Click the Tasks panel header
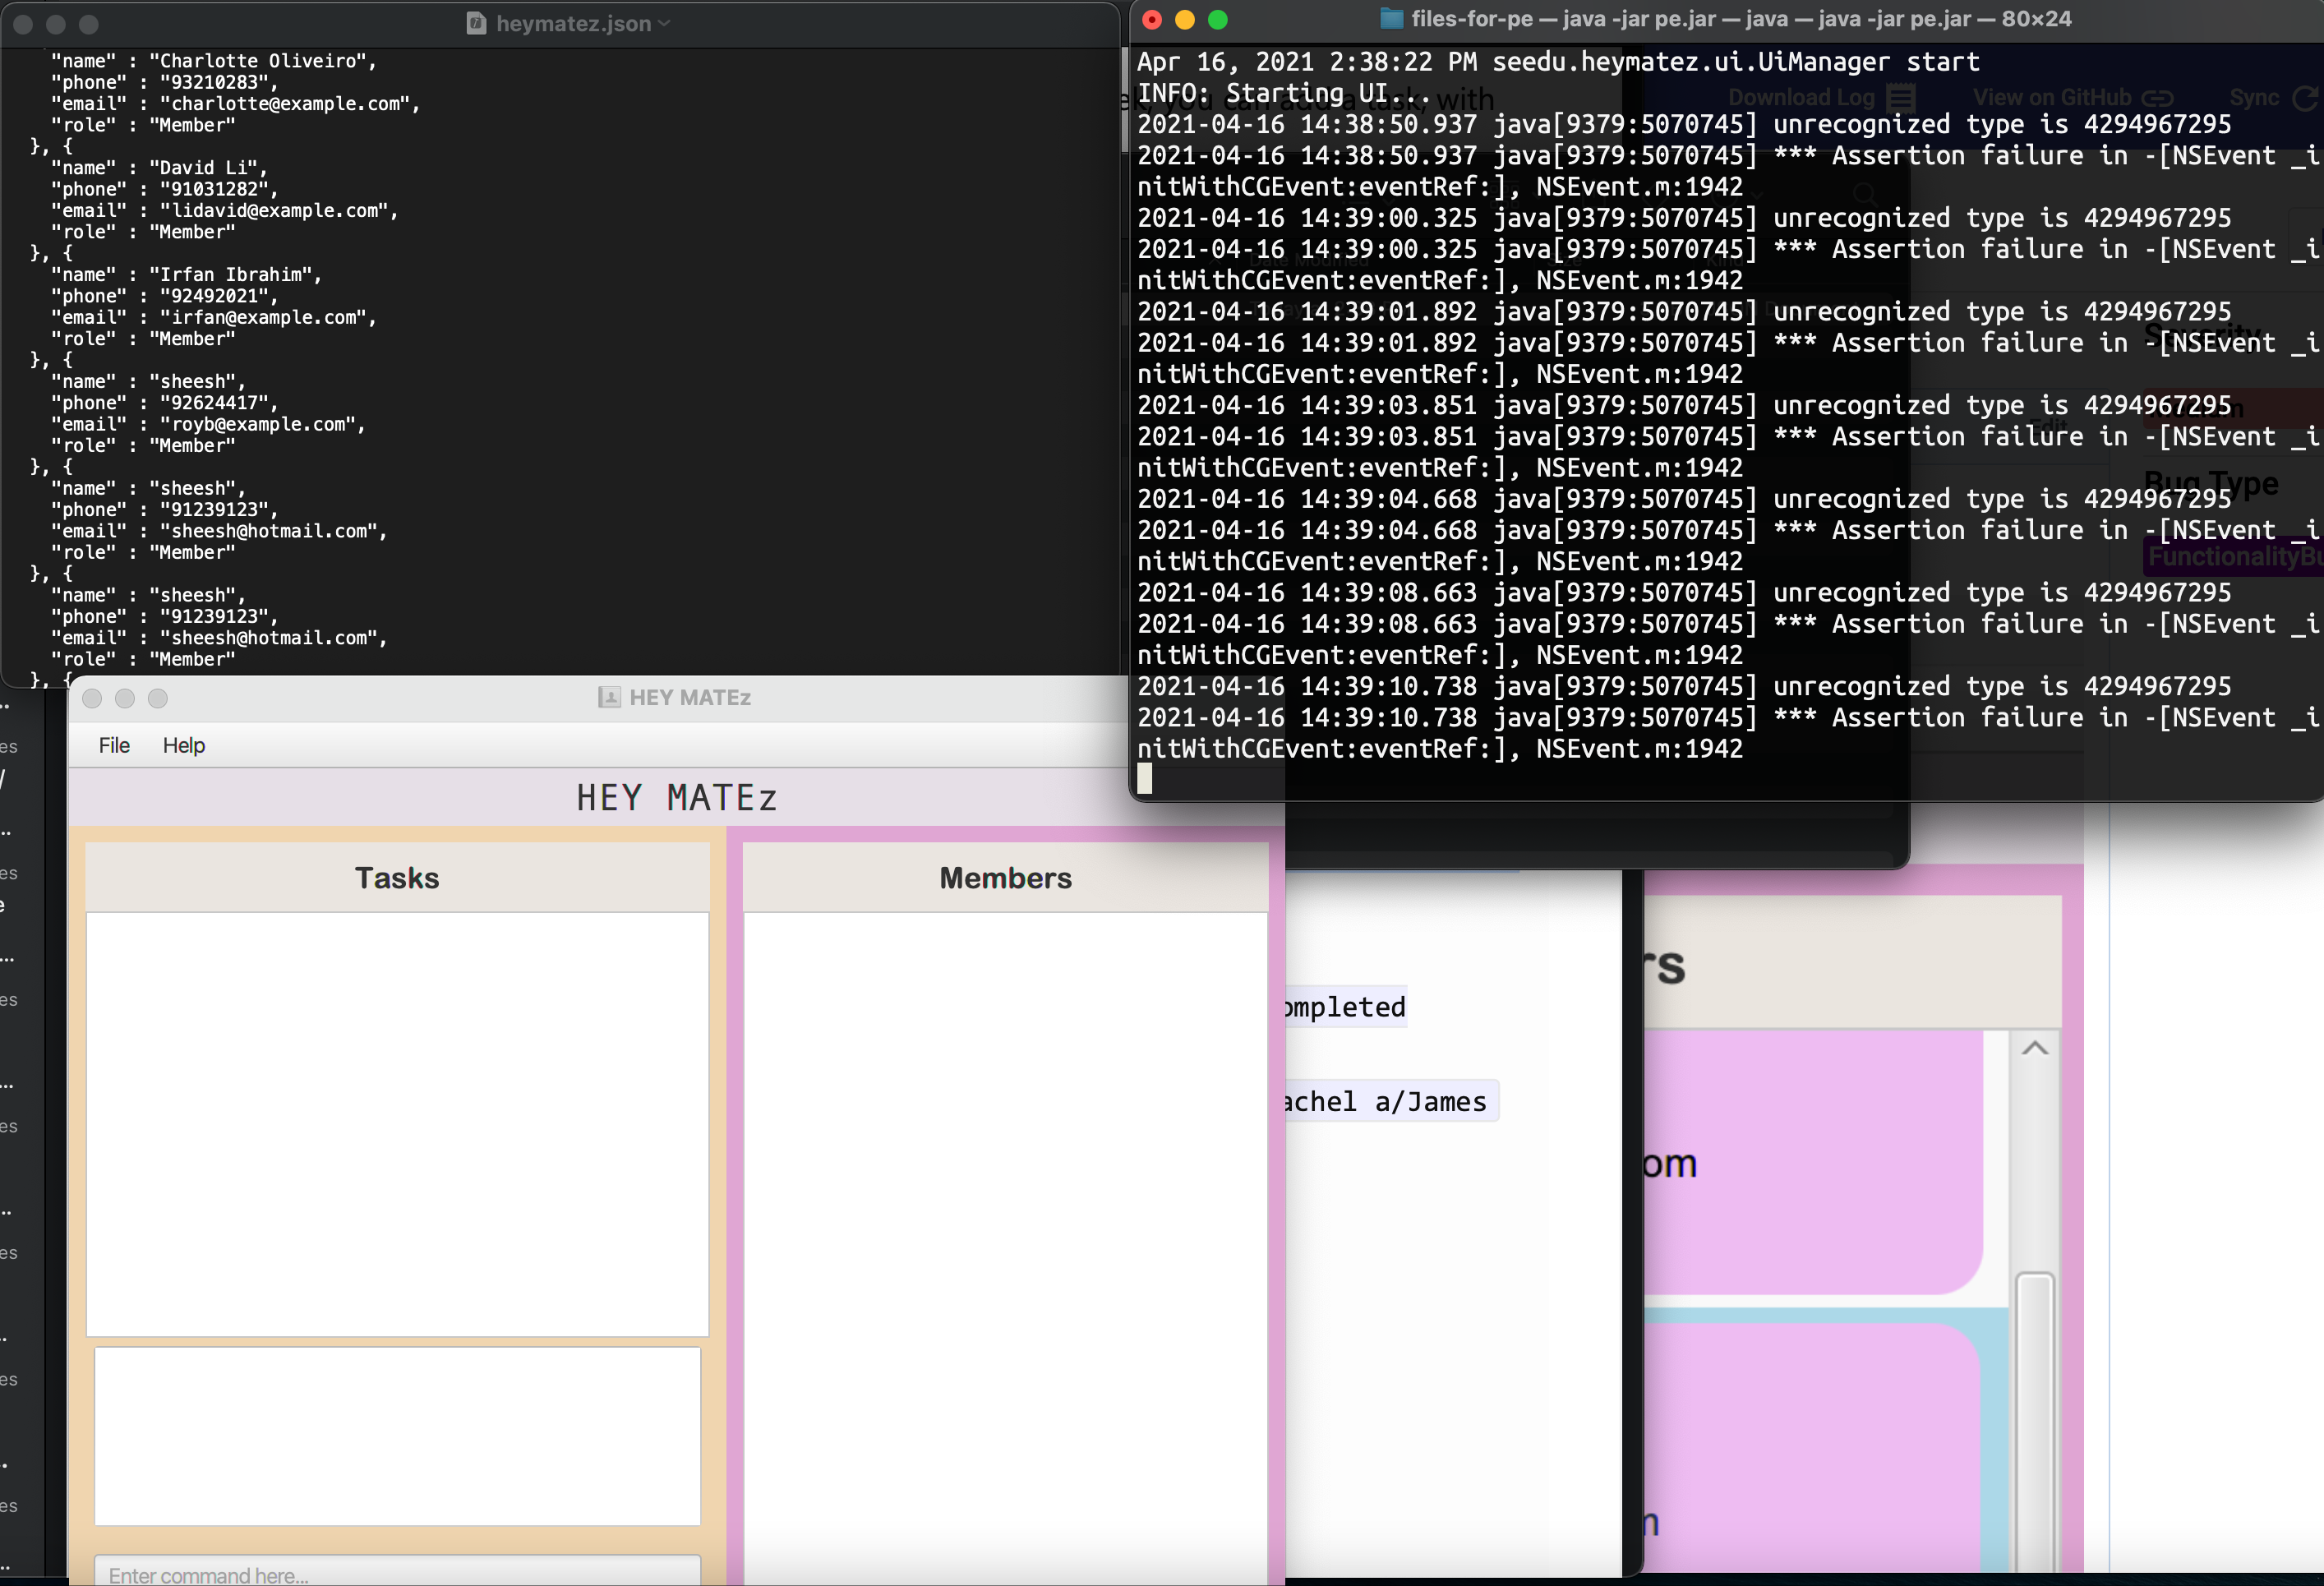 pyautogui.click(x=397, y=877)
